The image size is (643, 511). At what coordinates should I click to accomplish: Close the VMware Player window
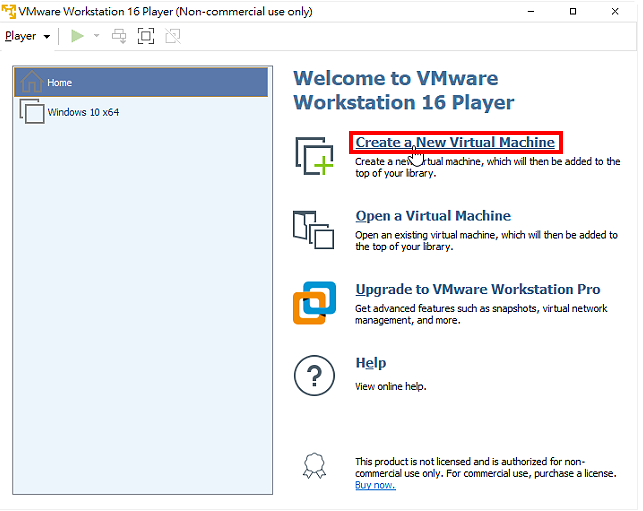615,11
